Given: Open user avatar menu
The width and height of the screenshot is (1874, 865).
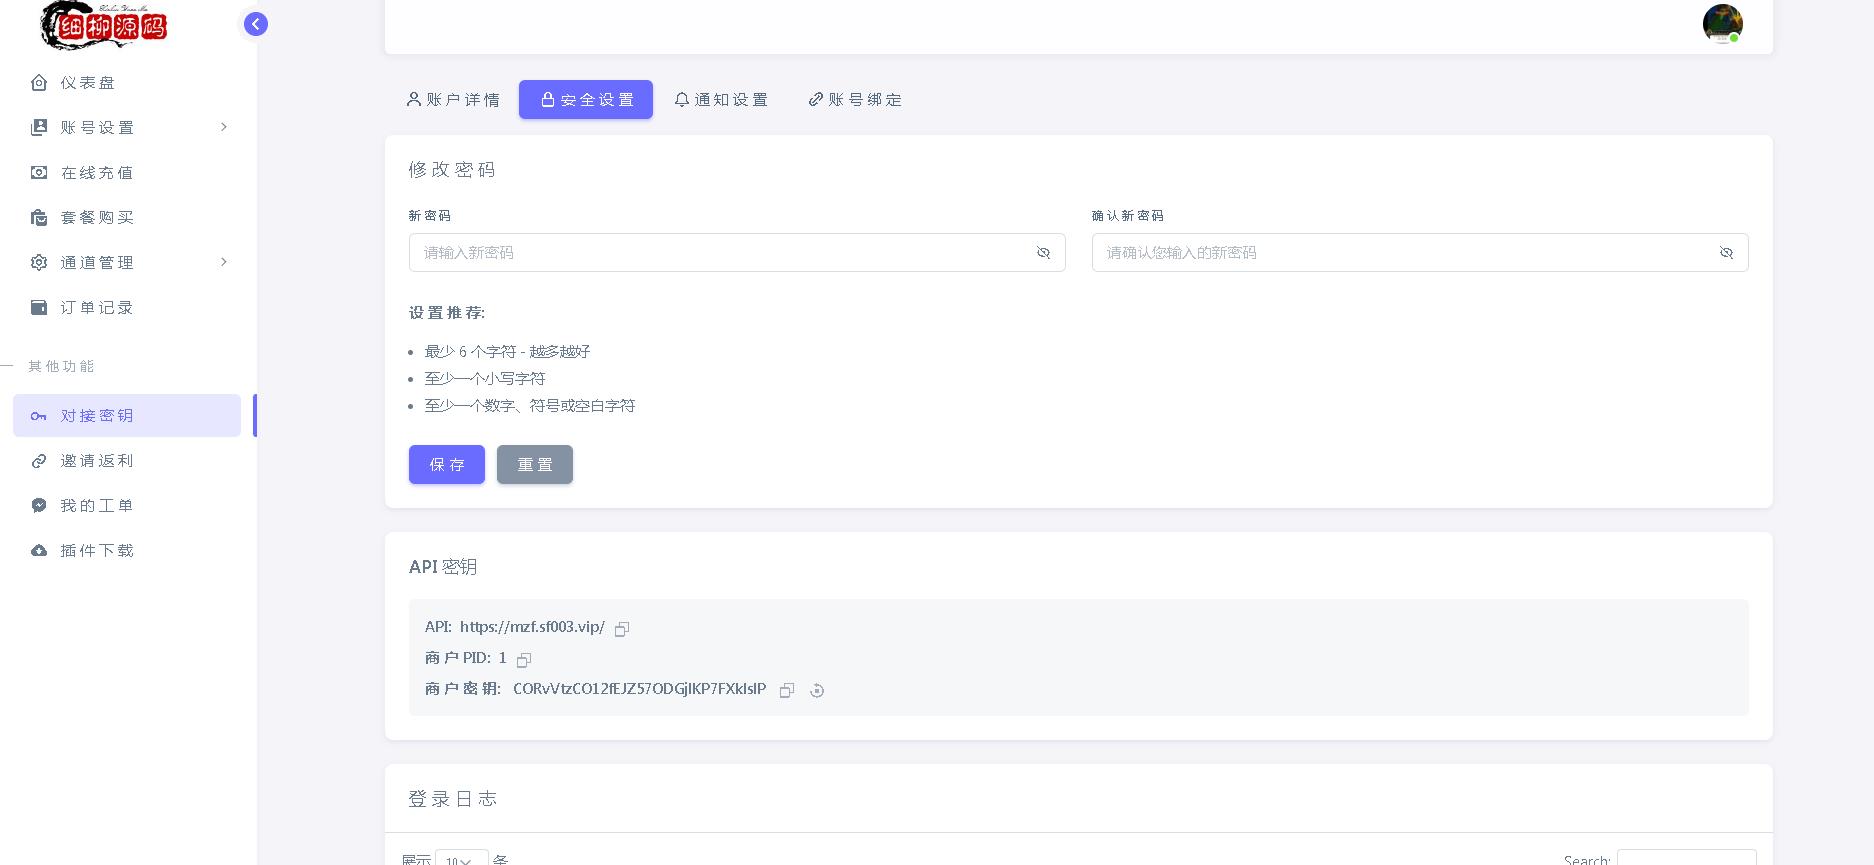Looking at the screenshot, I should pos(1722,24).
